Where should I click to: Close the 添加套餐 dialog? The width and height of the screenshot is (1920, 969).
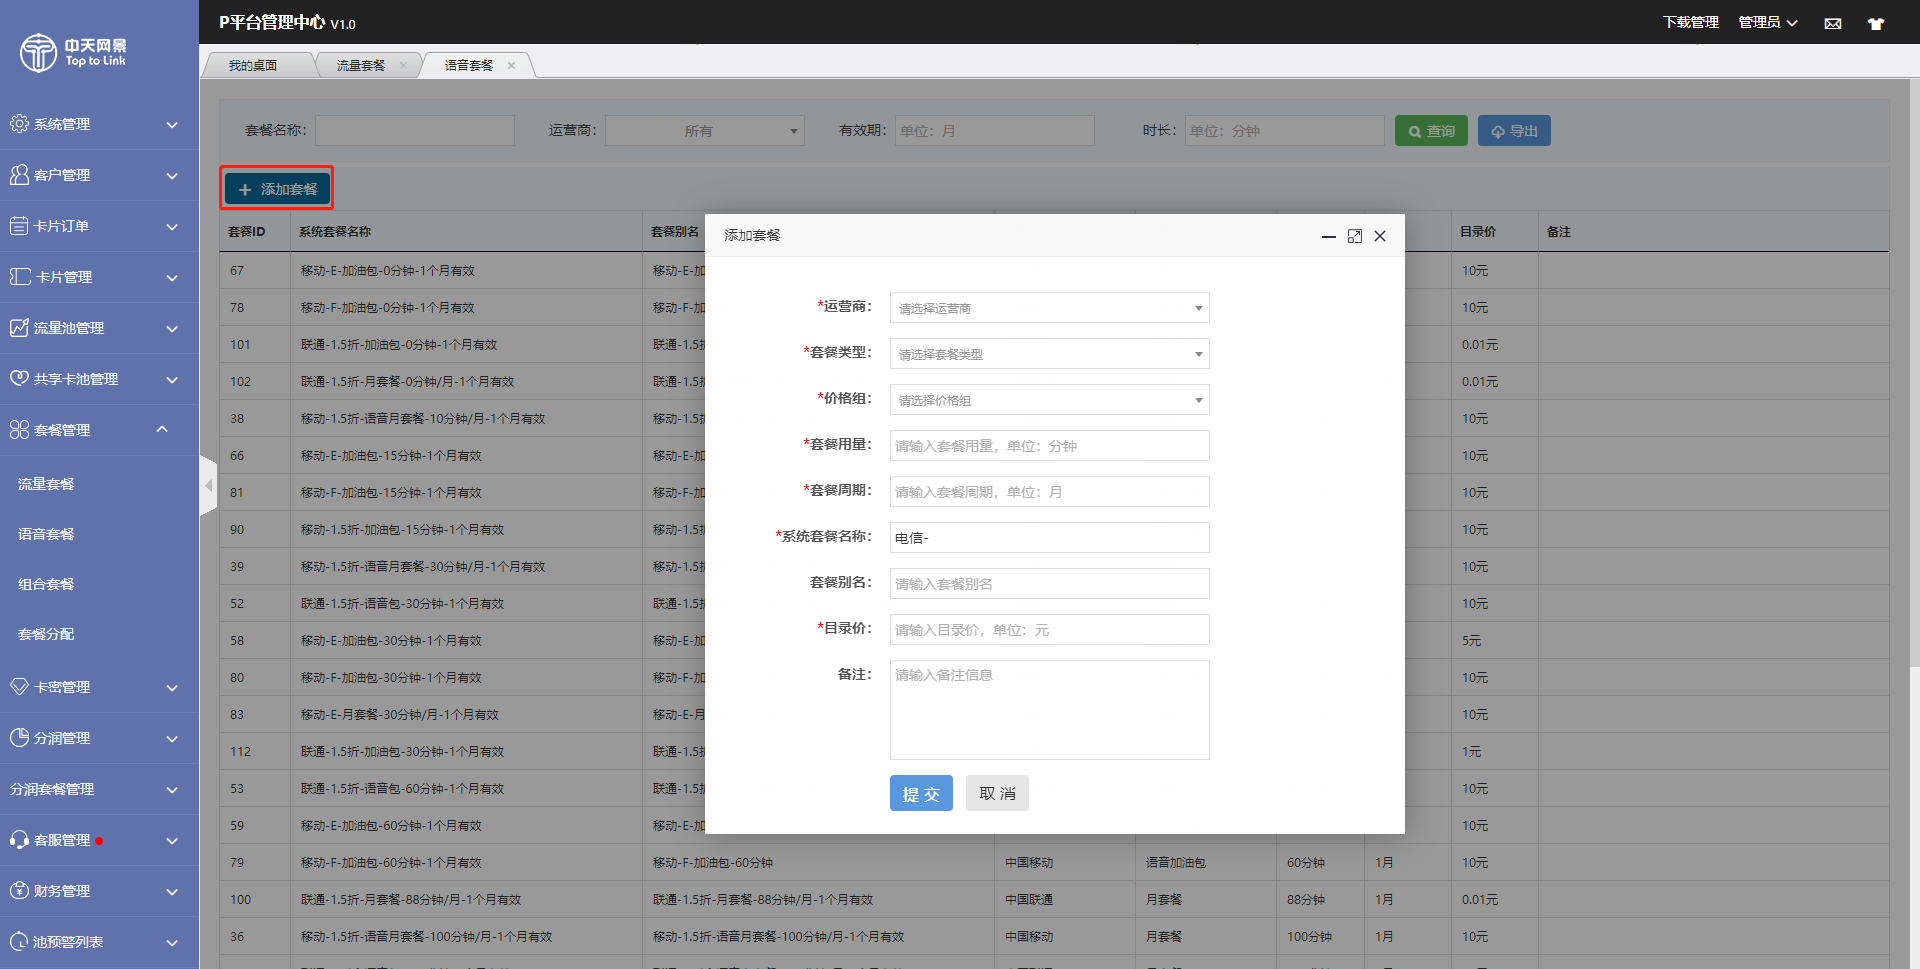(1380, 236)
